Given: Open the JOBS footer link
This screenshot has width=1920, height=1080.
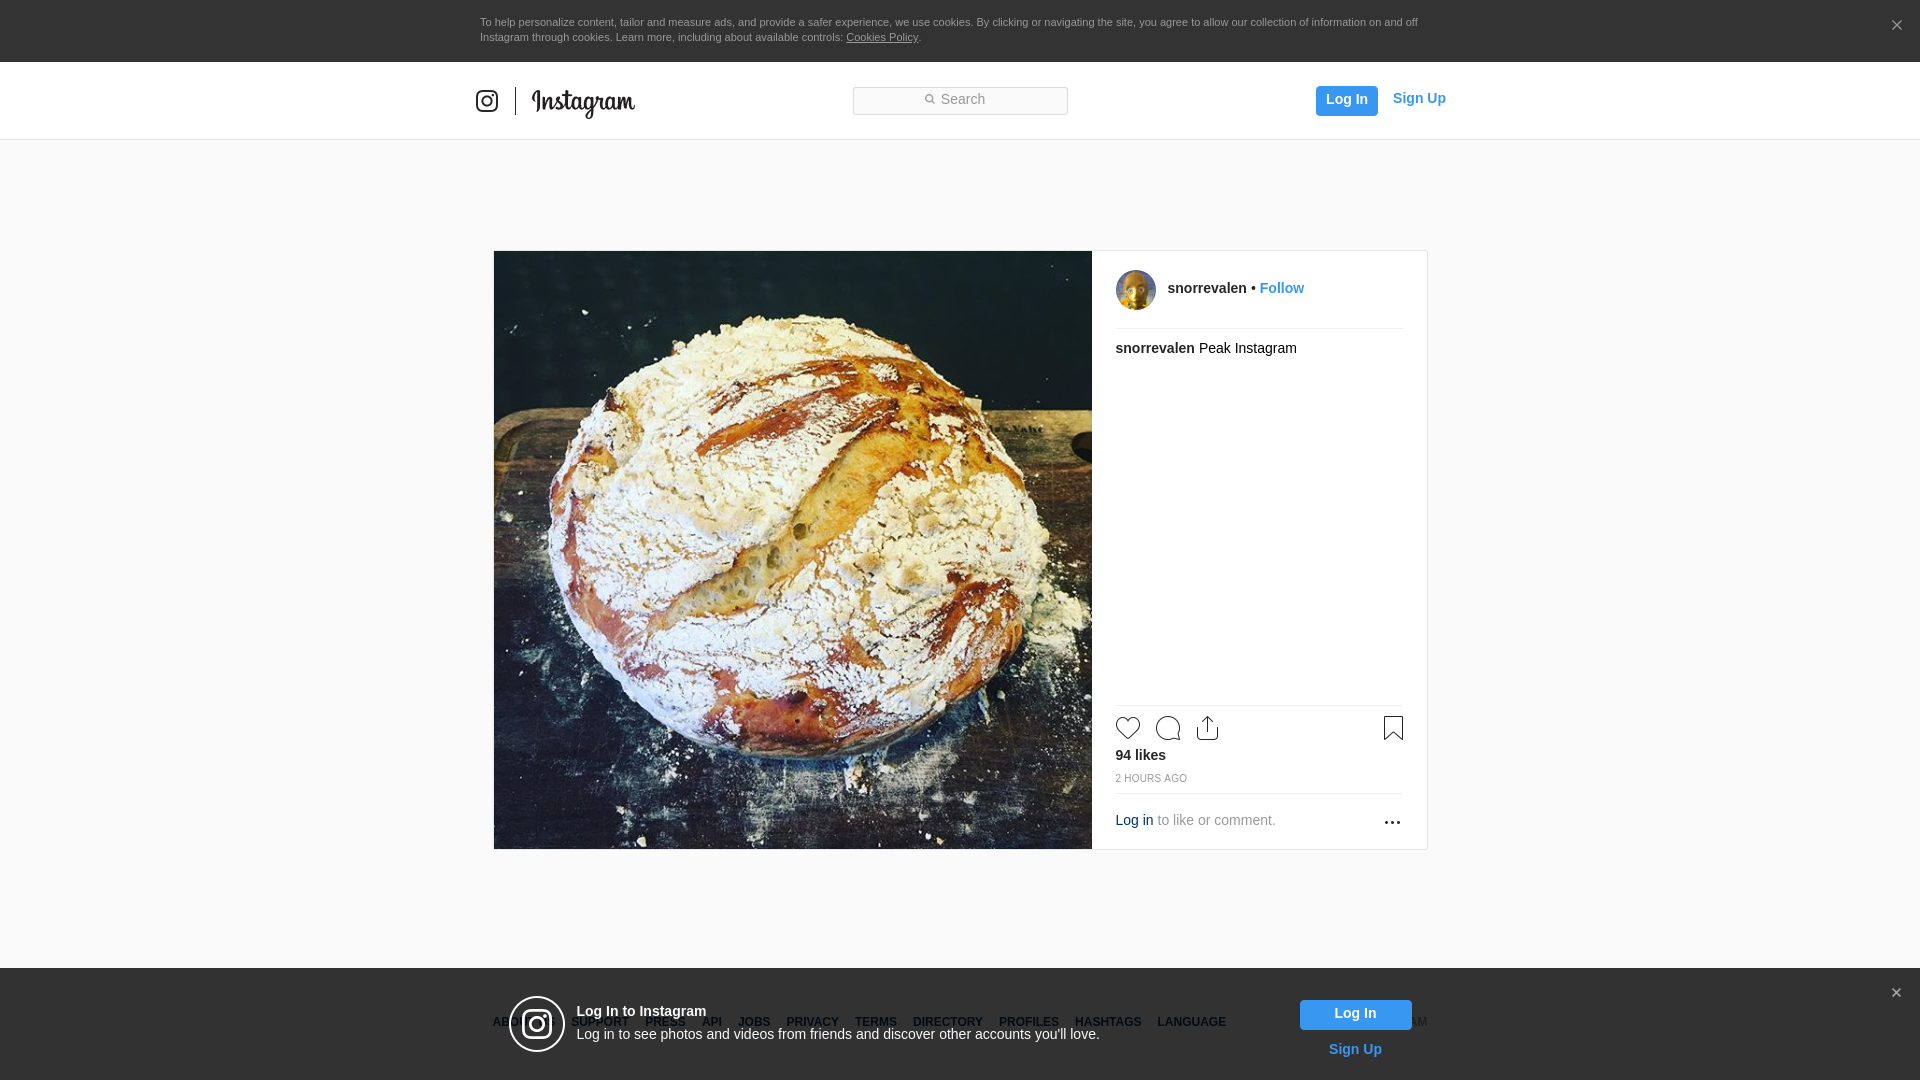Looking at the screenshot, I should coord(754,1022).
